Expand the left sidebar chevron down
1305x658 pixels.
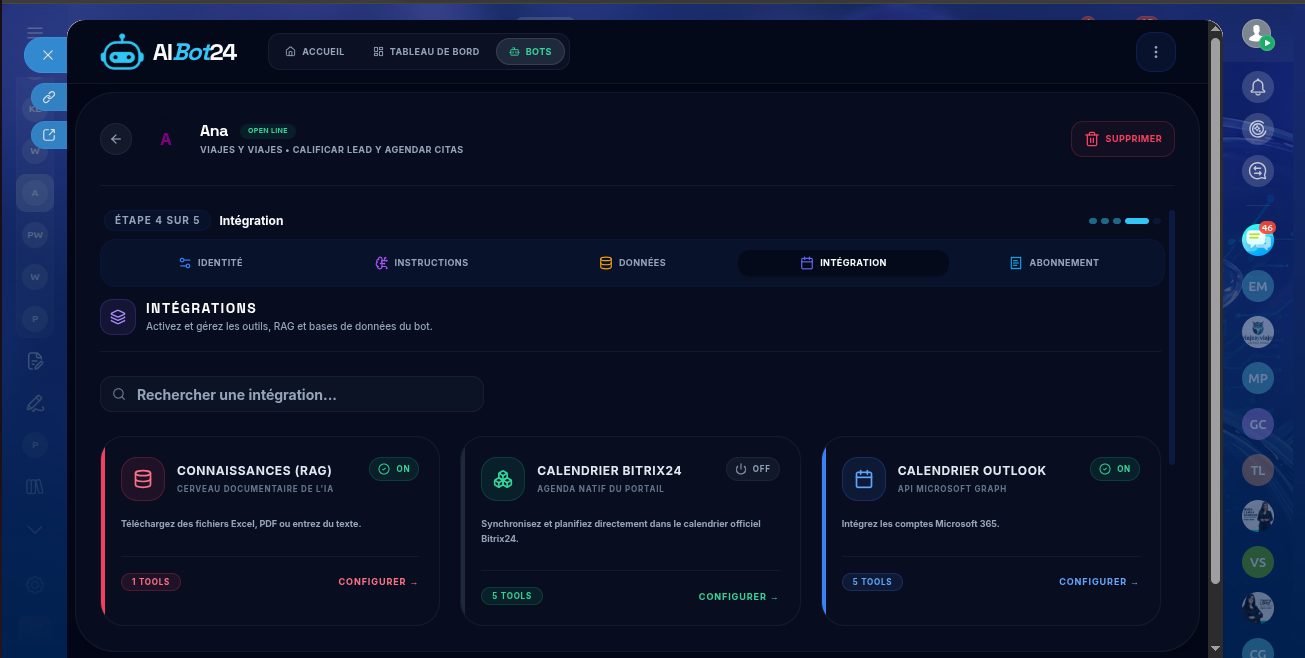35,529
